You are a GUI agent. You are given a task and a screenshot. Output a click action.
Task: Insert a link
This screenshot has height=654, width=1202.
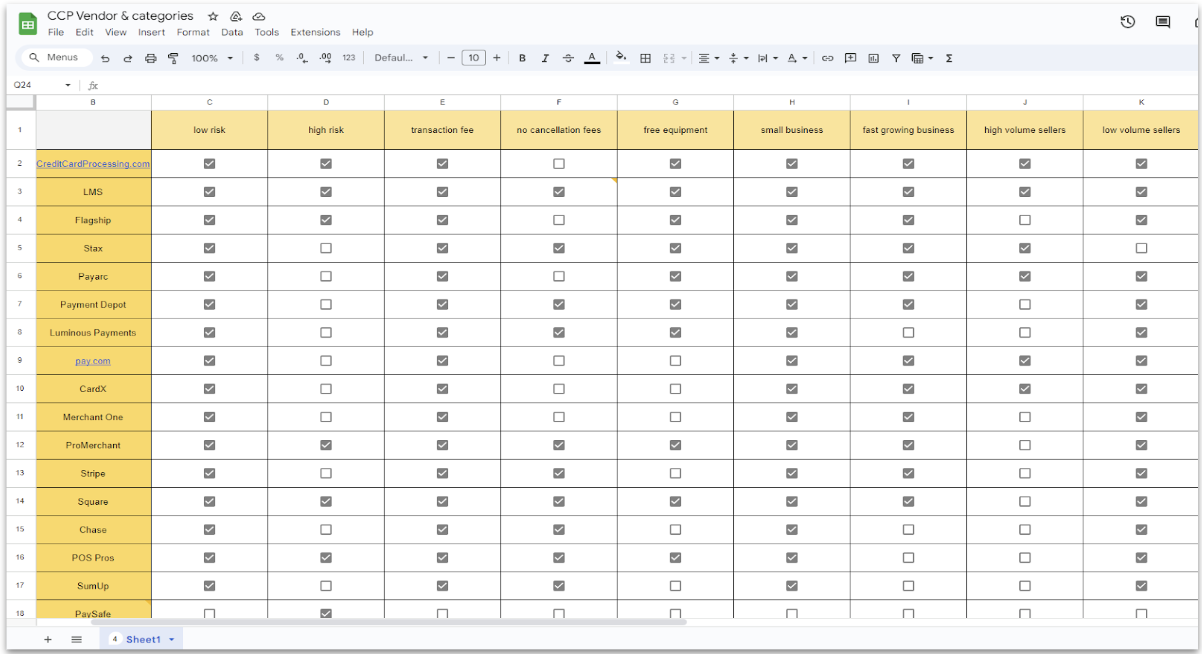coord(827,58)
